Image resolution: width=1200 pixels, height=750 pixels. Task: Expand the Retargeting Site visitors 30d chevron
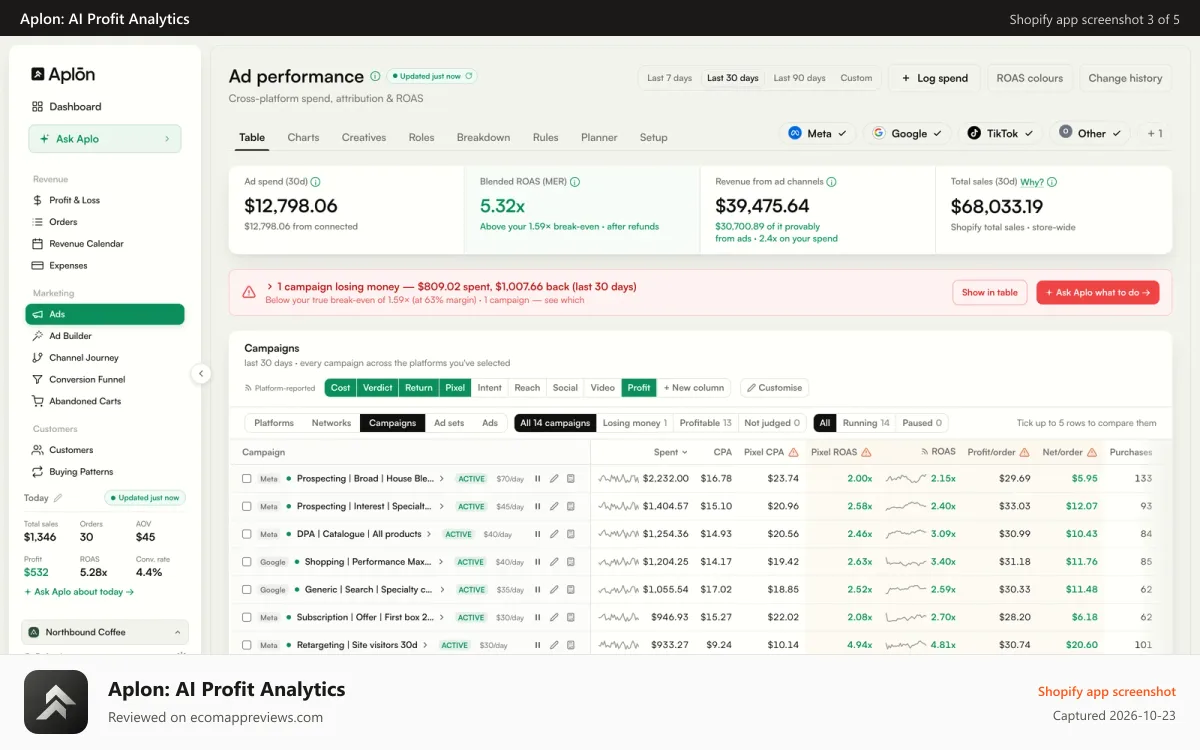(426, 645)
